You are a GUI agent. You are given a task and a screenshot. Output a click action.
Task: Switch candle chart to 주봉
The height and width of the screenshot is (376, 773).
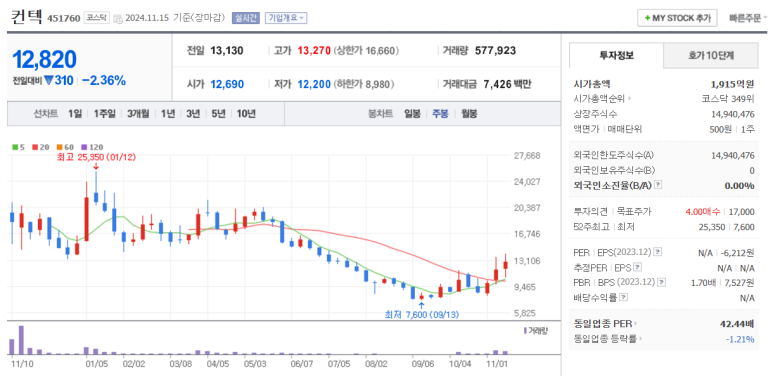click(x=440, y=114)
